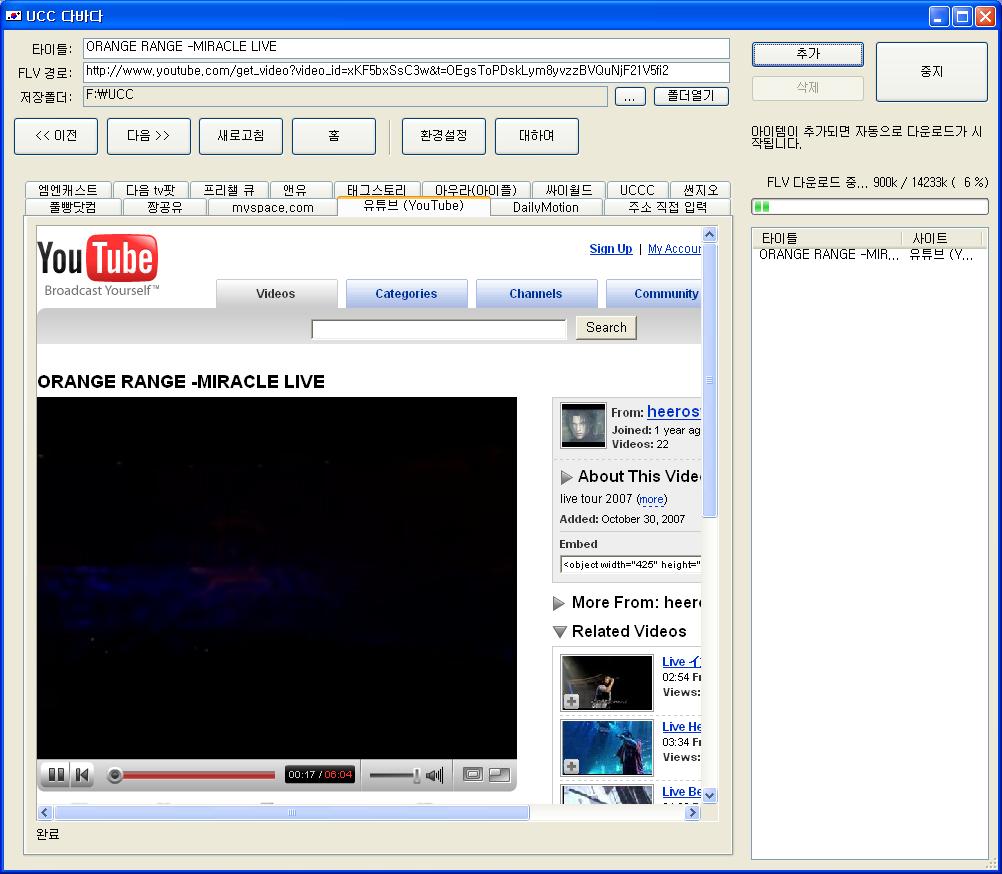Open the YouTube Categories tab
Image resolution: width=1002 pixels, height=874 pixels.
(406, 294)
